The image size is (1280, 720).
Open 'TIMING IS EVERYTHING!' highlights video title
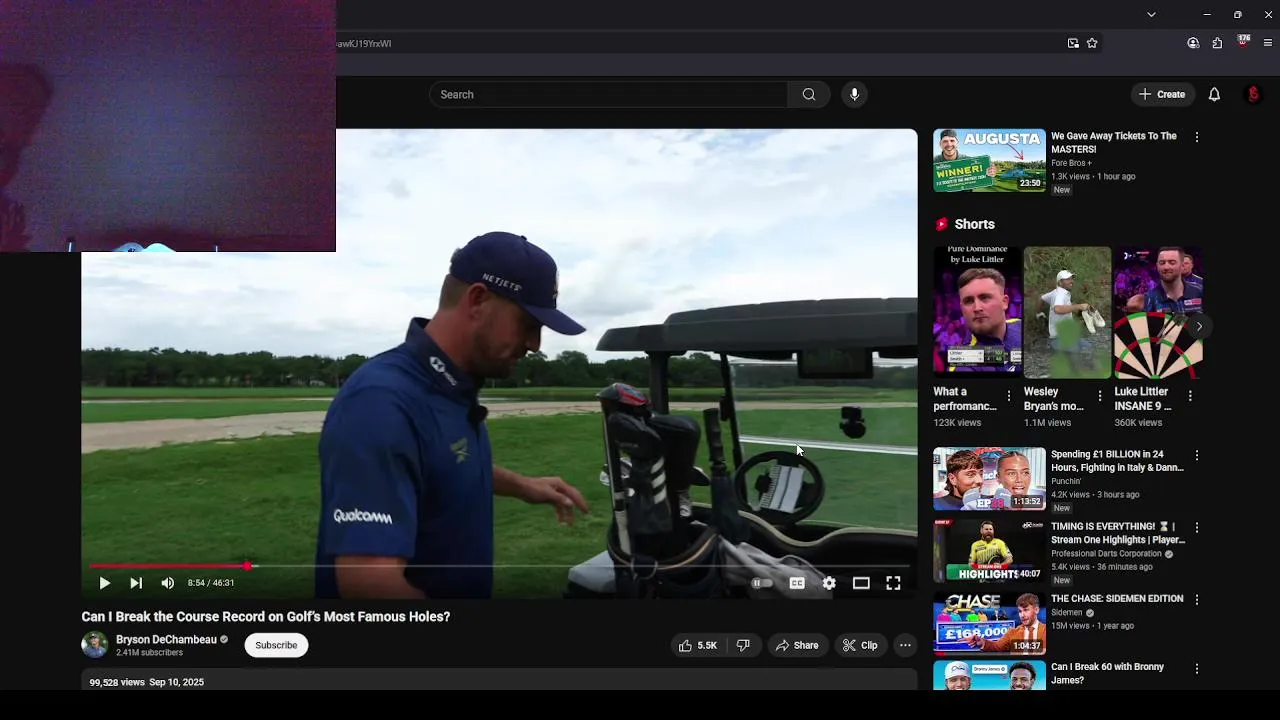[x=1118, y=533]
